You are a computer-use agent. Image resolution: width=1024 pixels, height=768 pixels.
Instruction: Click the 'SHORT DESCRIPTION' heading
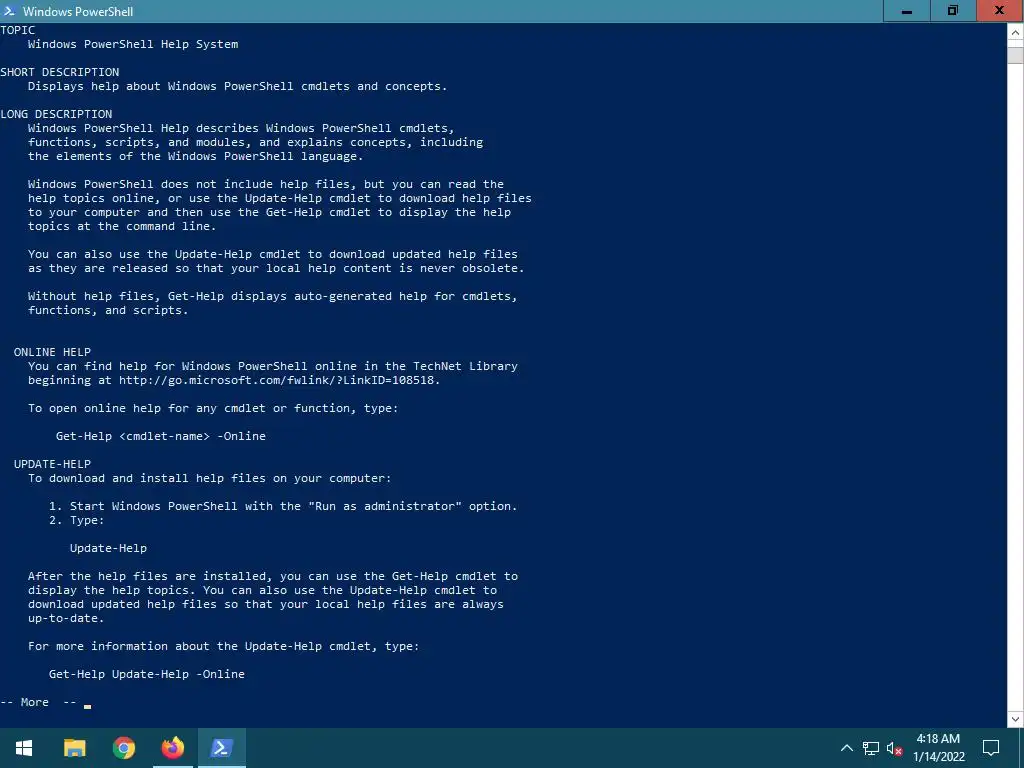[59, 72]
